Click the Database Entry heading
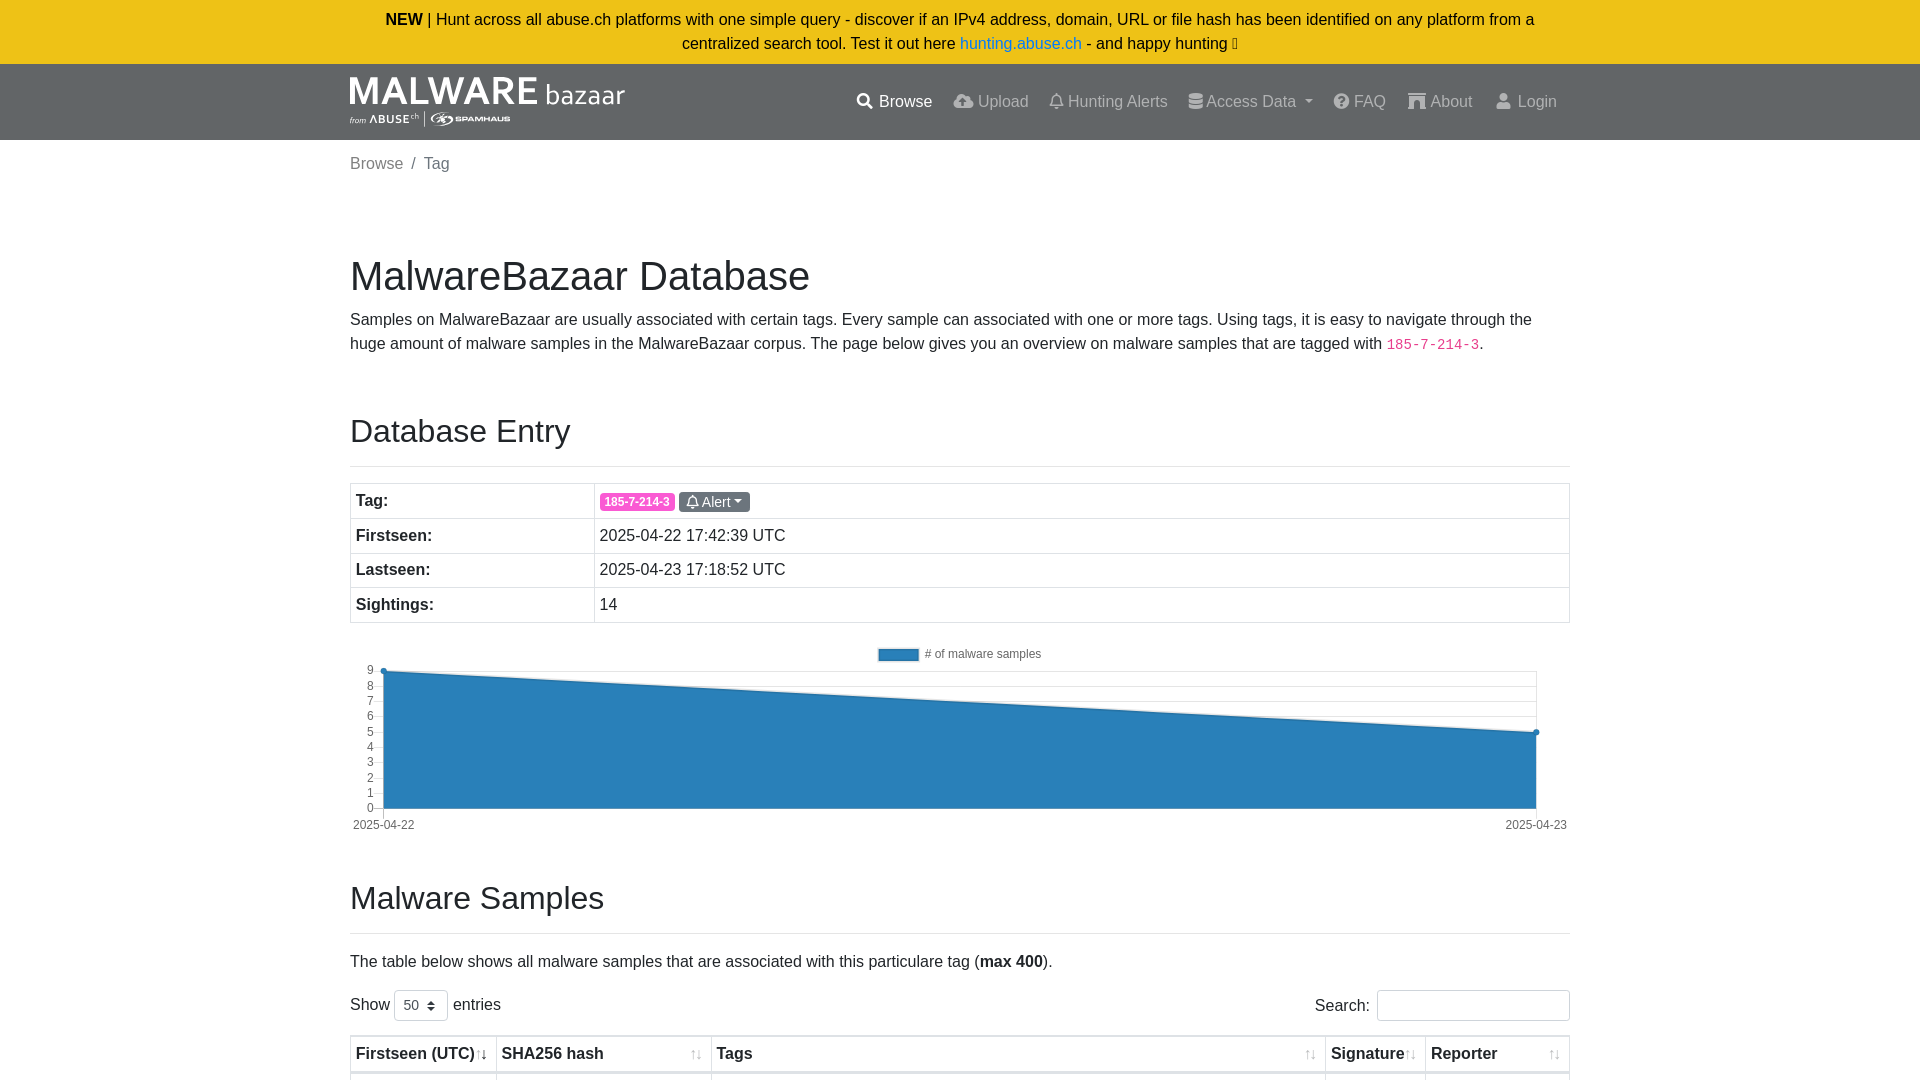The width and height of the screenshot is (1920, 1080). click(460, 431)
